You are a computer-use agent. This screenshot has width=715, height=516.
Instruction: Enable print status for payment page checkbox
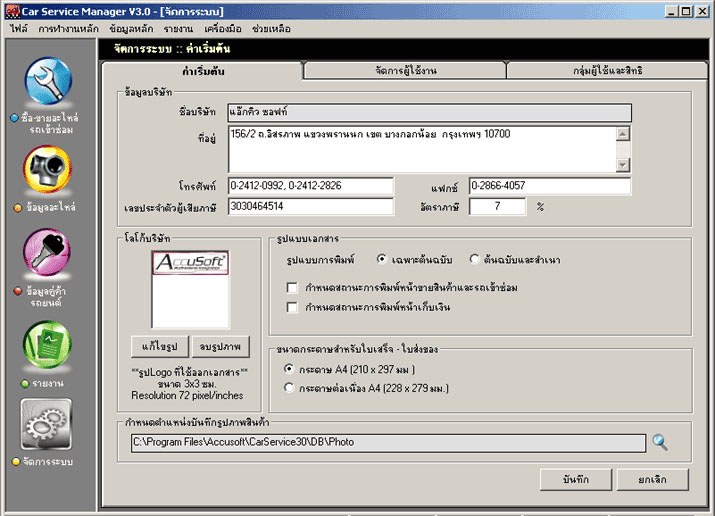pos(292,307)
